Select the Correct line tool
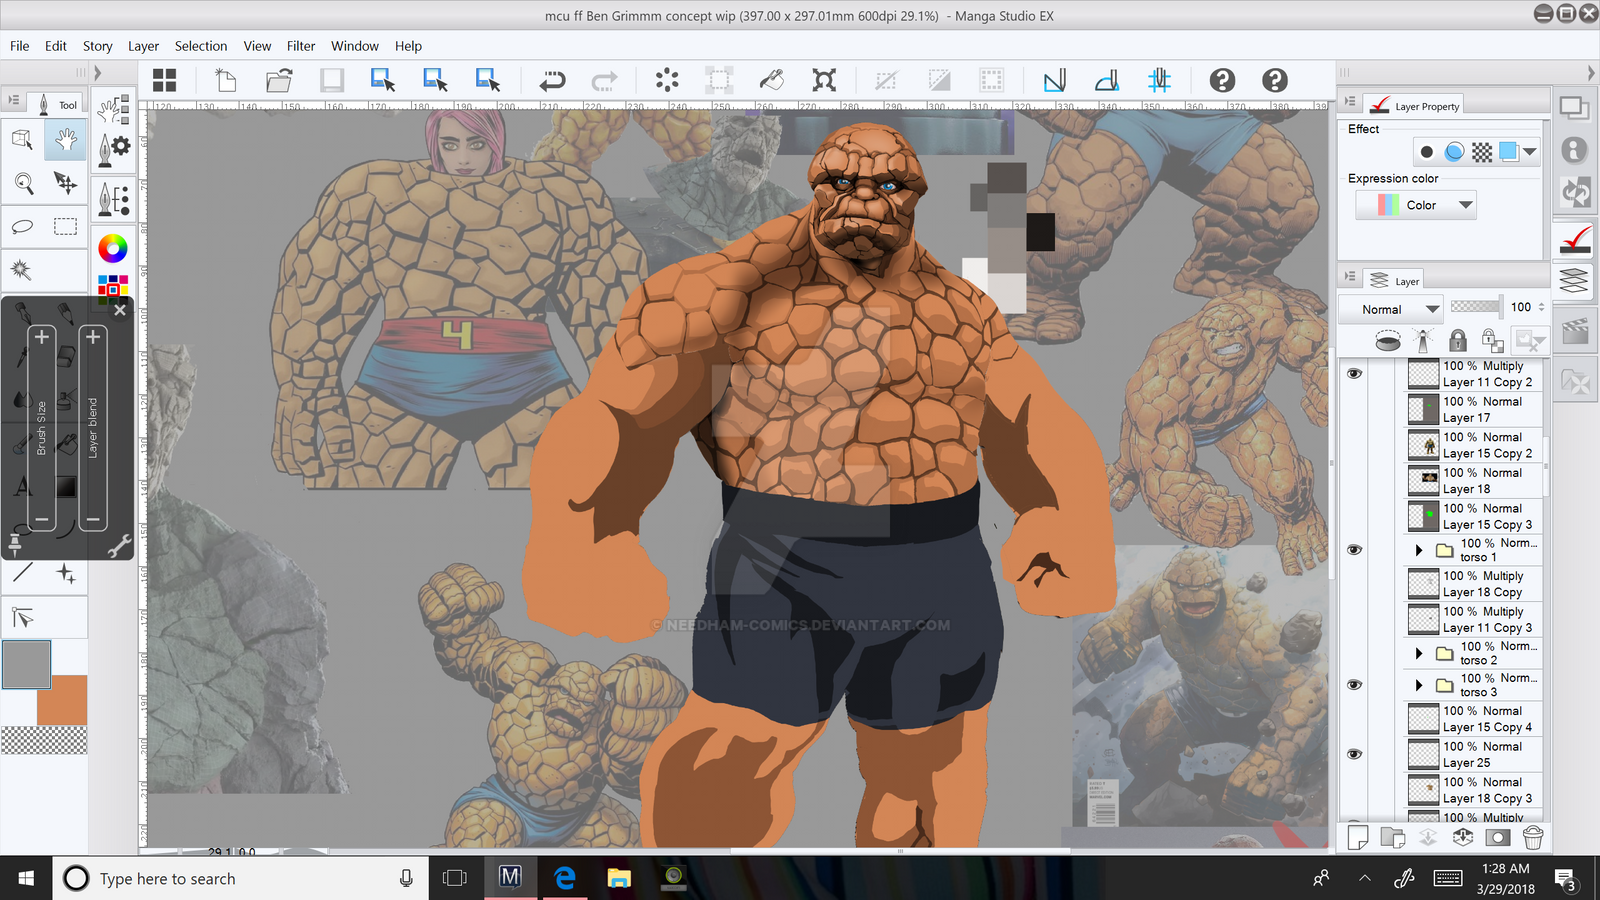Viewport: 1600px width, 900px height. 23,617
